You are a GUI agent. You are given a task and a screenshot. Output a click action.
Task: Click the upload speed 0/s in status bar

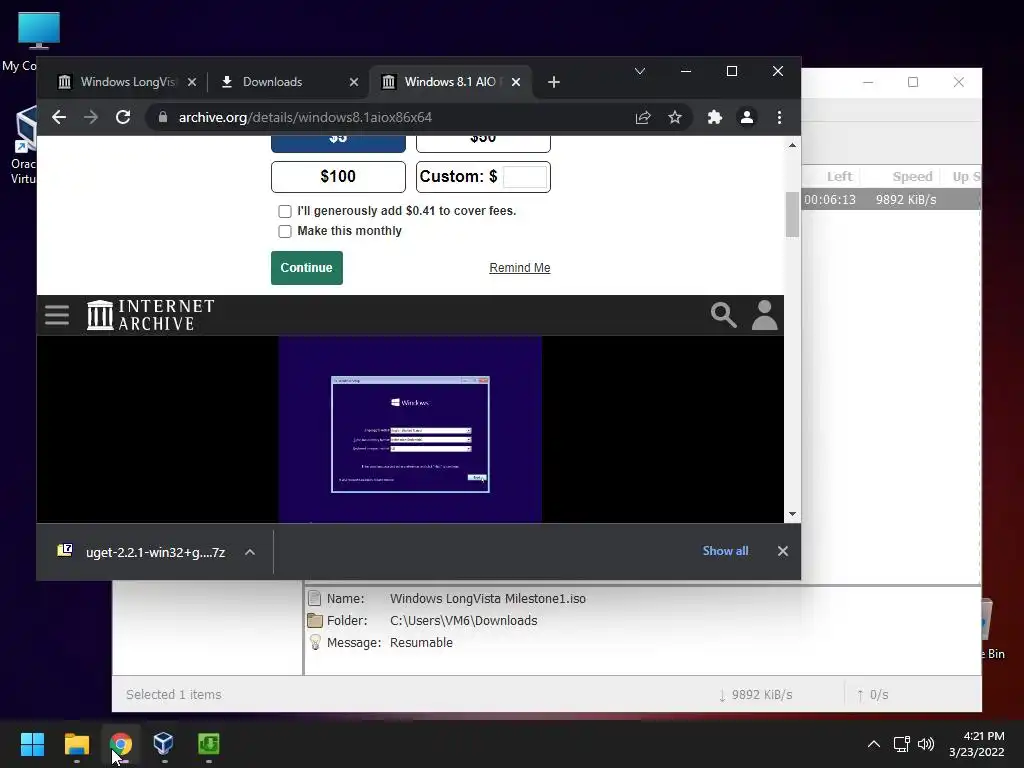point(872,695)
